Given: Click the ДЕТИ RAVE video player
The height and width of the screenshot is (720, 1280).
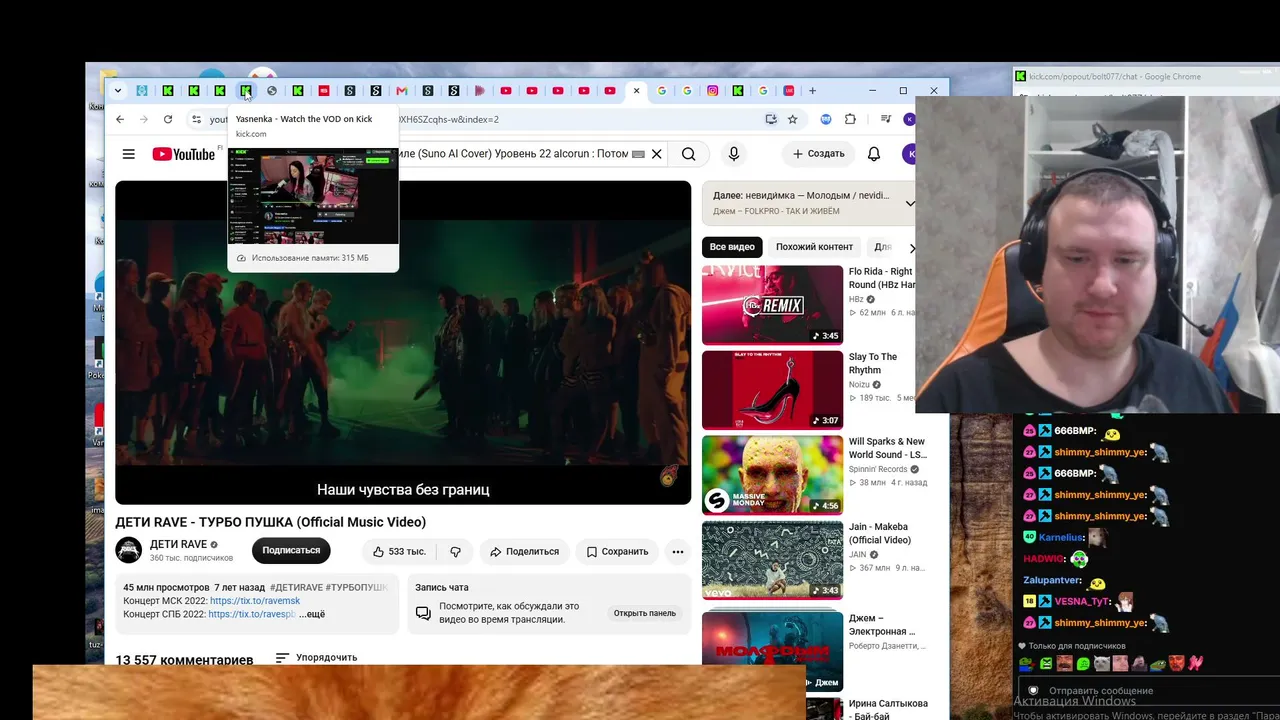Looking at the screenshot, I should click(x=403, y=342).
